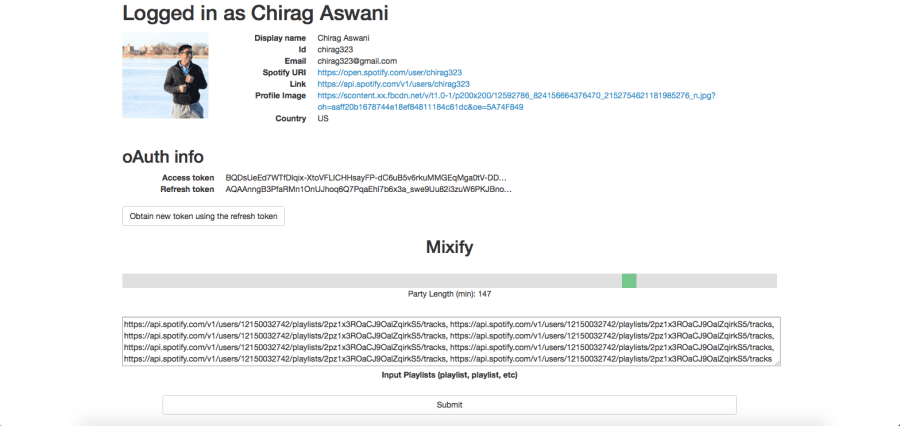Click the Party Length (min): 147 label

449,294
